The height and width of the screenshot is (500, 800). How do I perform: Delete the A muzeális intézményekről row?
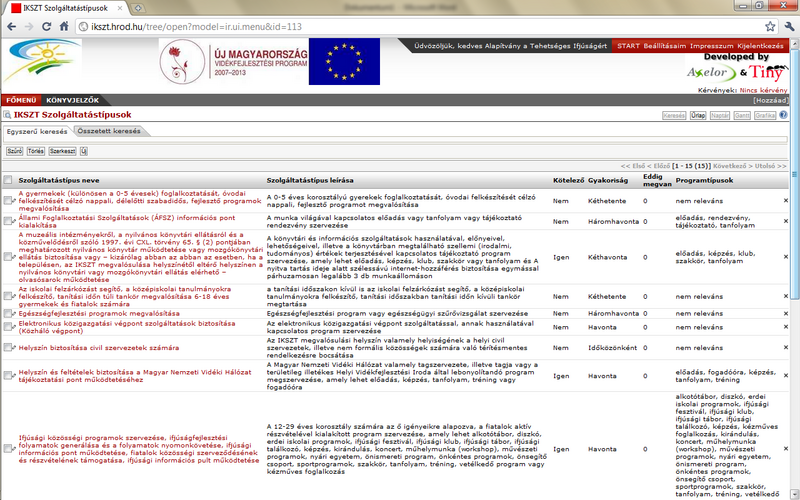pos(786,257)
